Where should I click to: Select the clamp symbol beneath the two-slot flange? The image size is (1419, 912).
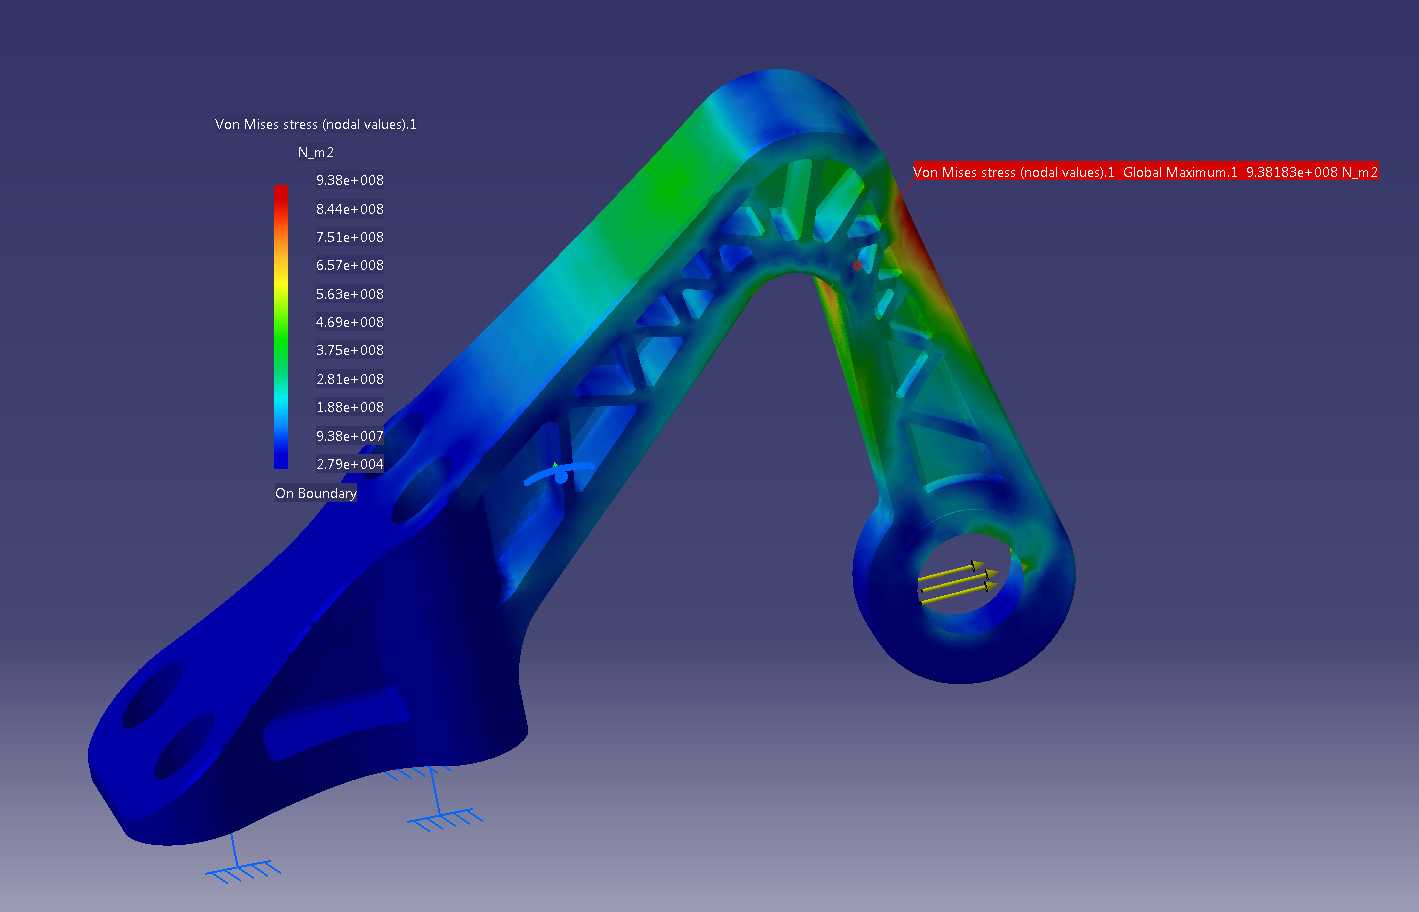tap(243, 860)
